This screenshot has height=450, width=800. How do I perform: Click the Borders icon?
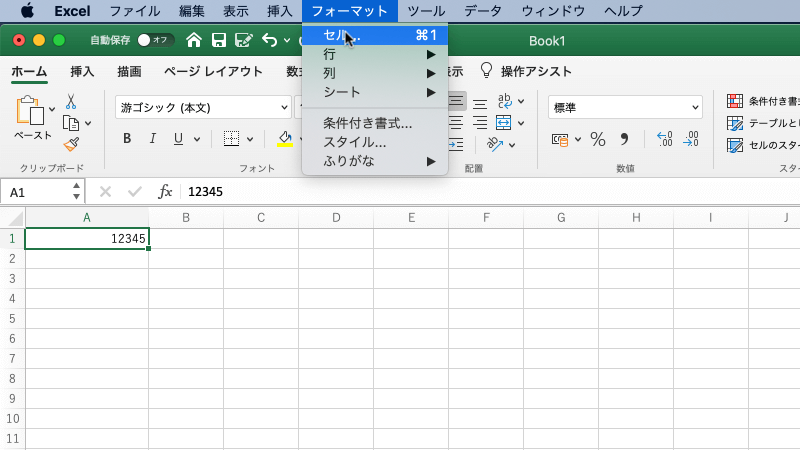[231, 138]
